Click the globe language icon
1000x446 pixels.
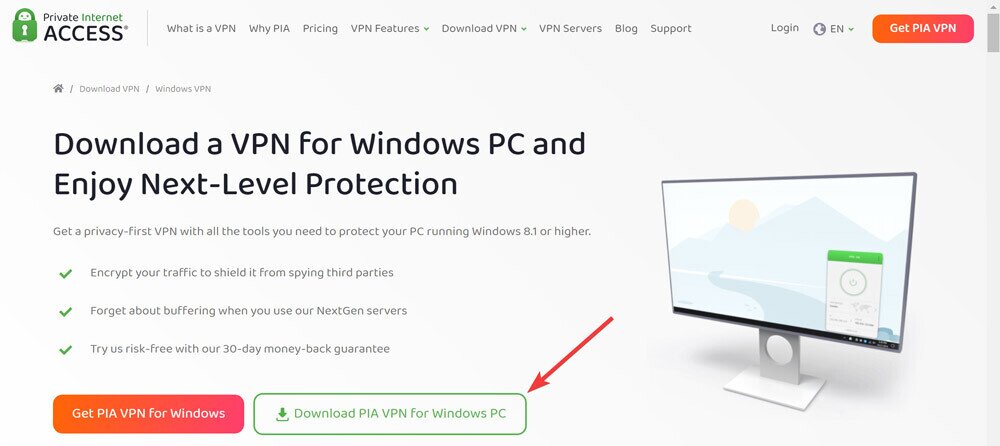click(x=820, y=29)
